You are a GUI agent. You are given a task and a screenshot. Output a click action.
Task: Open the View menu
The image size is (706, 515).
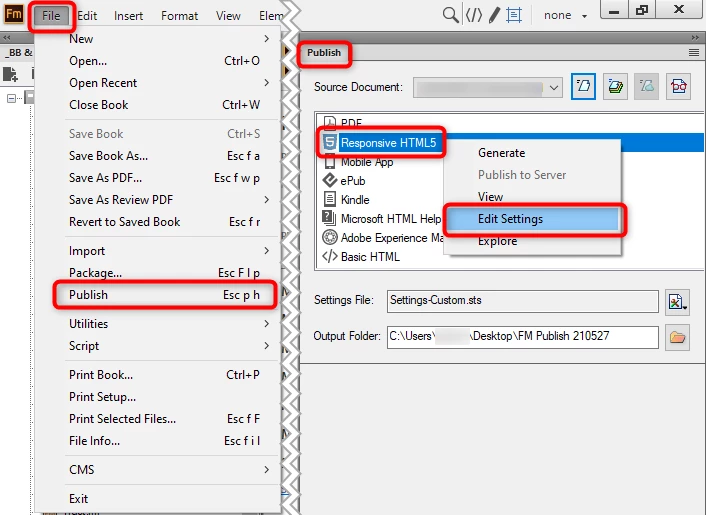click(x=228, y=16)
